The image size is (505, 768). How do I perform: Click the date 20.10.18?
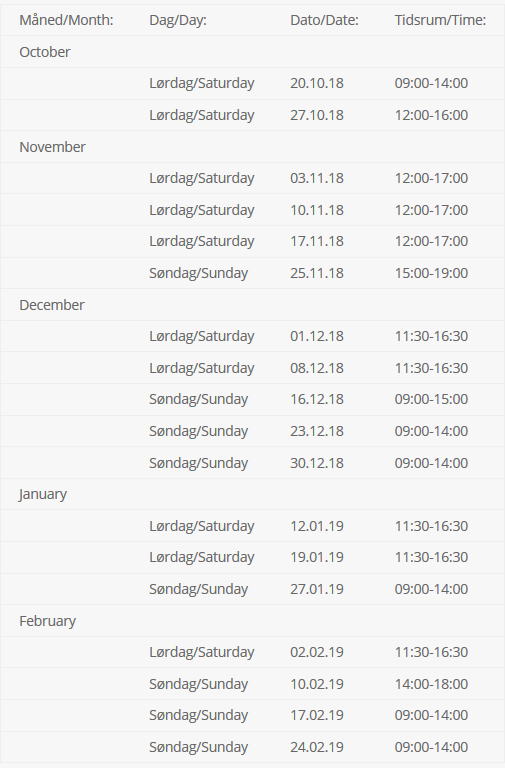tap(317, 83)
